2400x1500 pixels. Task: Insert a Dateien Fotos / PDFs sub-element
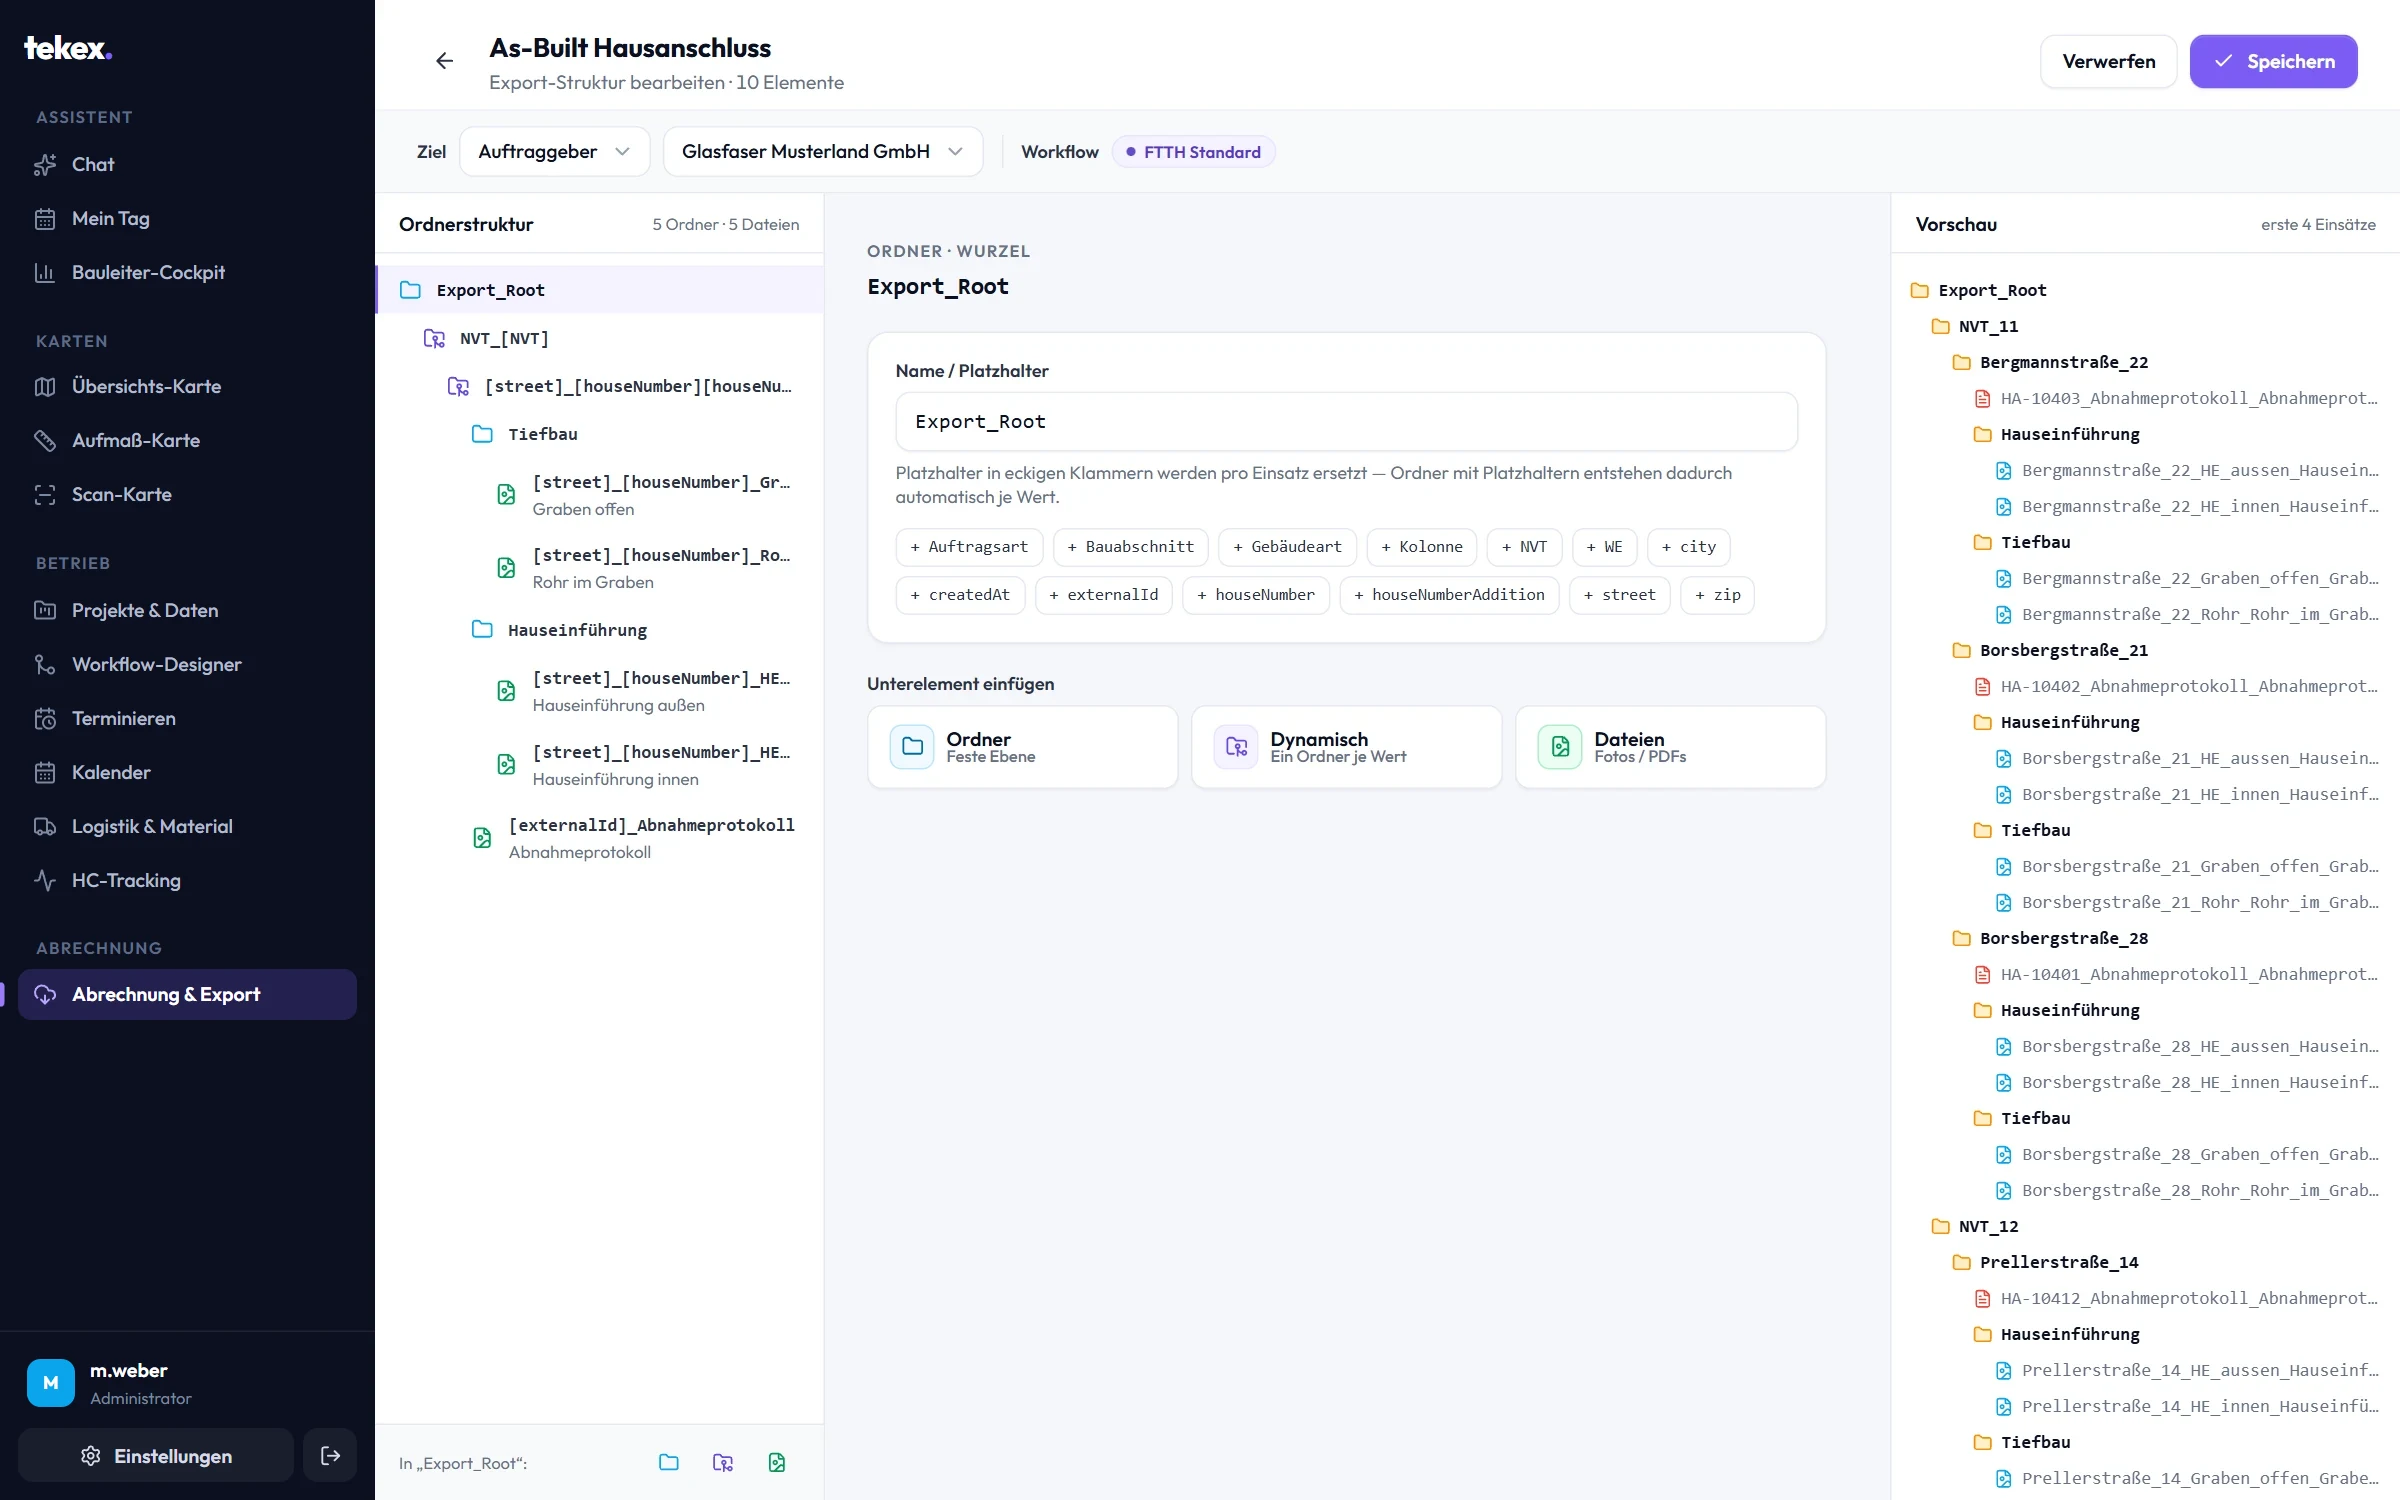(x=1670, y=747)
